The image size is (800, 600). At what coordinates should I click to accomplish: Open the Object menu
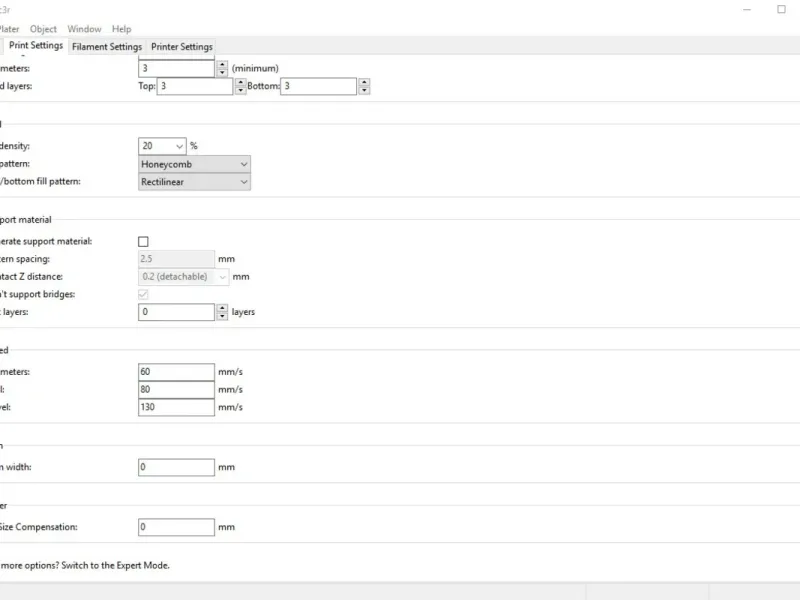coord(43,29)
